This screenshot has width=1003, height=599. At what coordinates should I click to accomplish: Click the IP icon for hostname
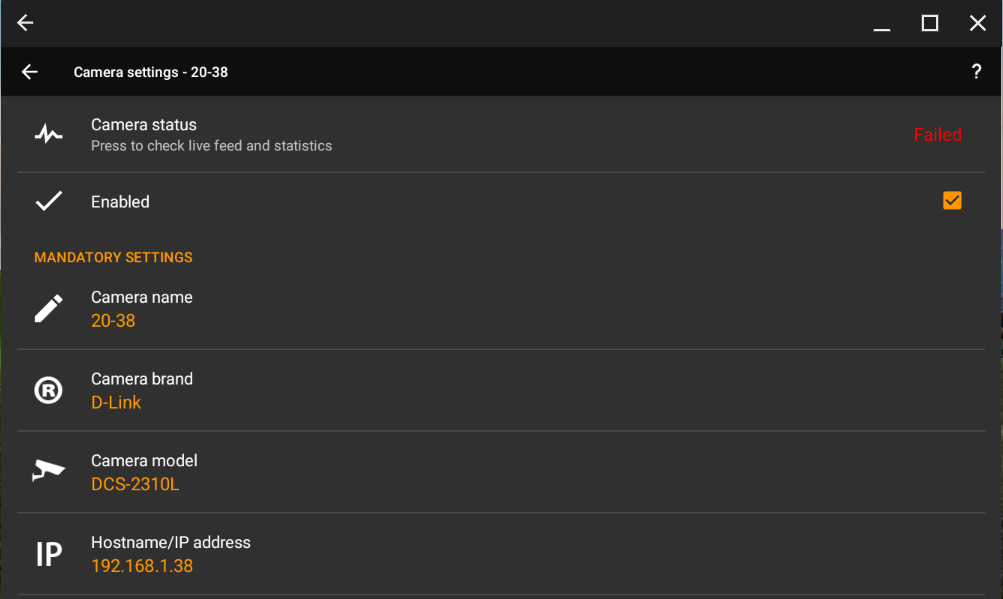coord(49,554)
